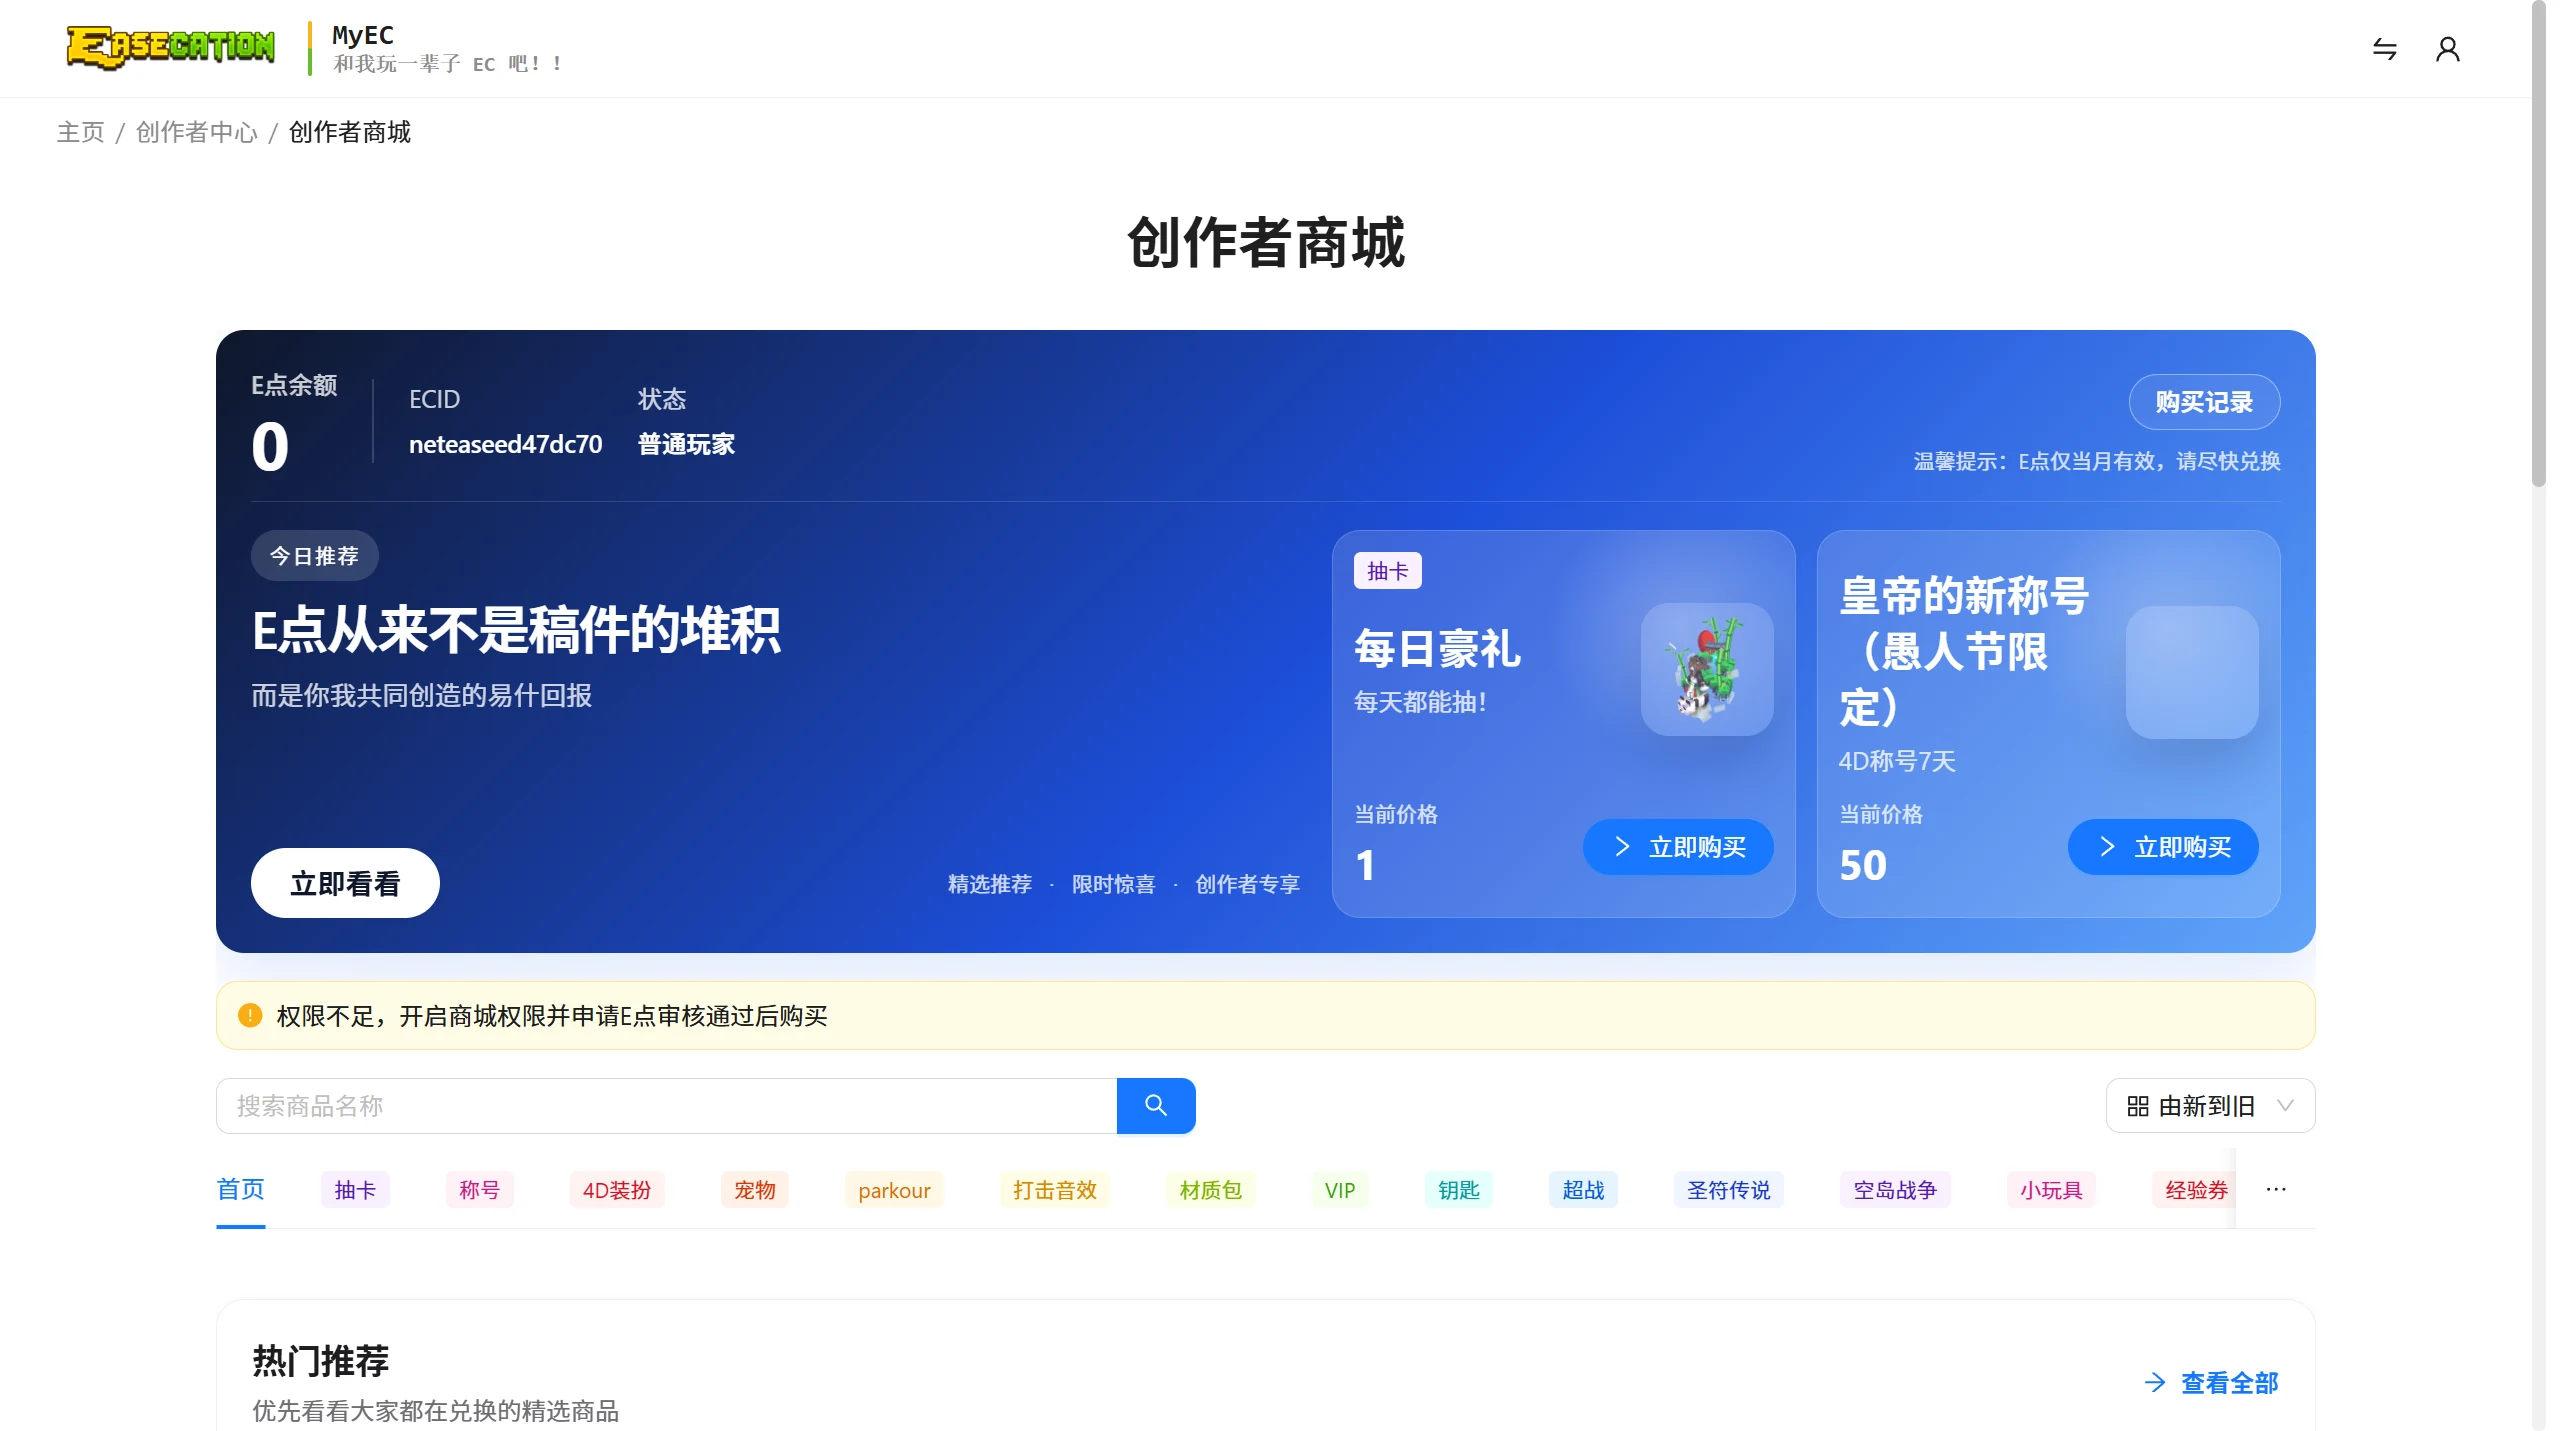Click the 每日豪礼 item thumbnail

(x=1707, y=669)
